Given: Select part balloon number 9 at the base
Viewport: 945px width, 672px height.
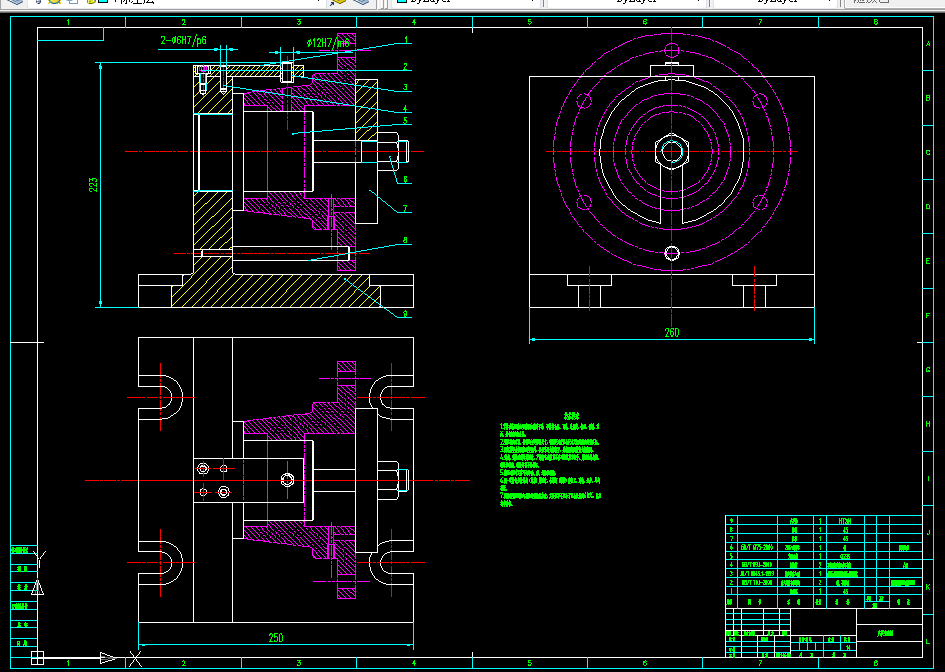Looking at the screenshot, I should tap(405, 313).
